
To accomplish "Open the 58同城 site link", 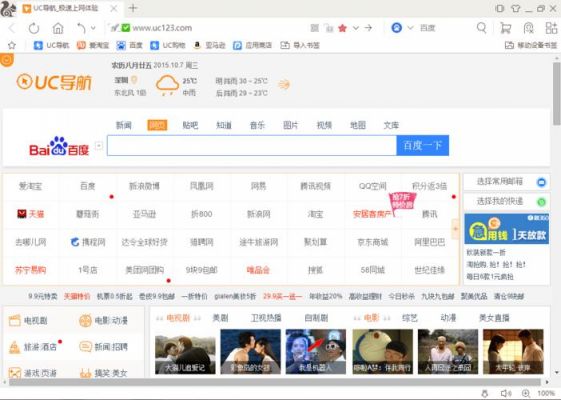I will tap(372, 270).
